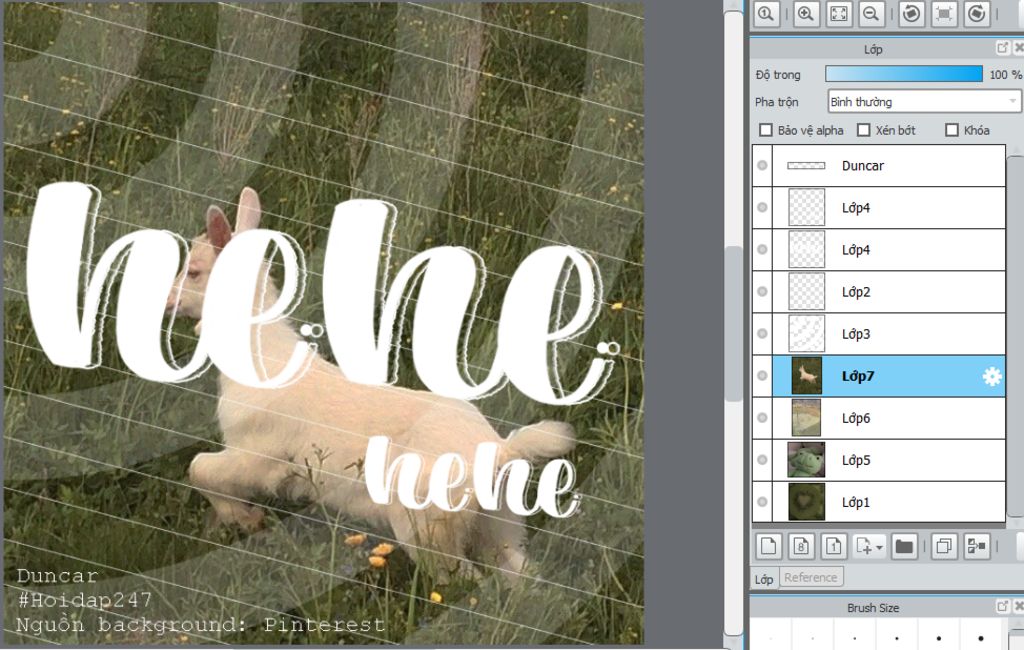Create a new layer folder
The height and width of the screenshot is (650, 1024).
click(904, 546)
